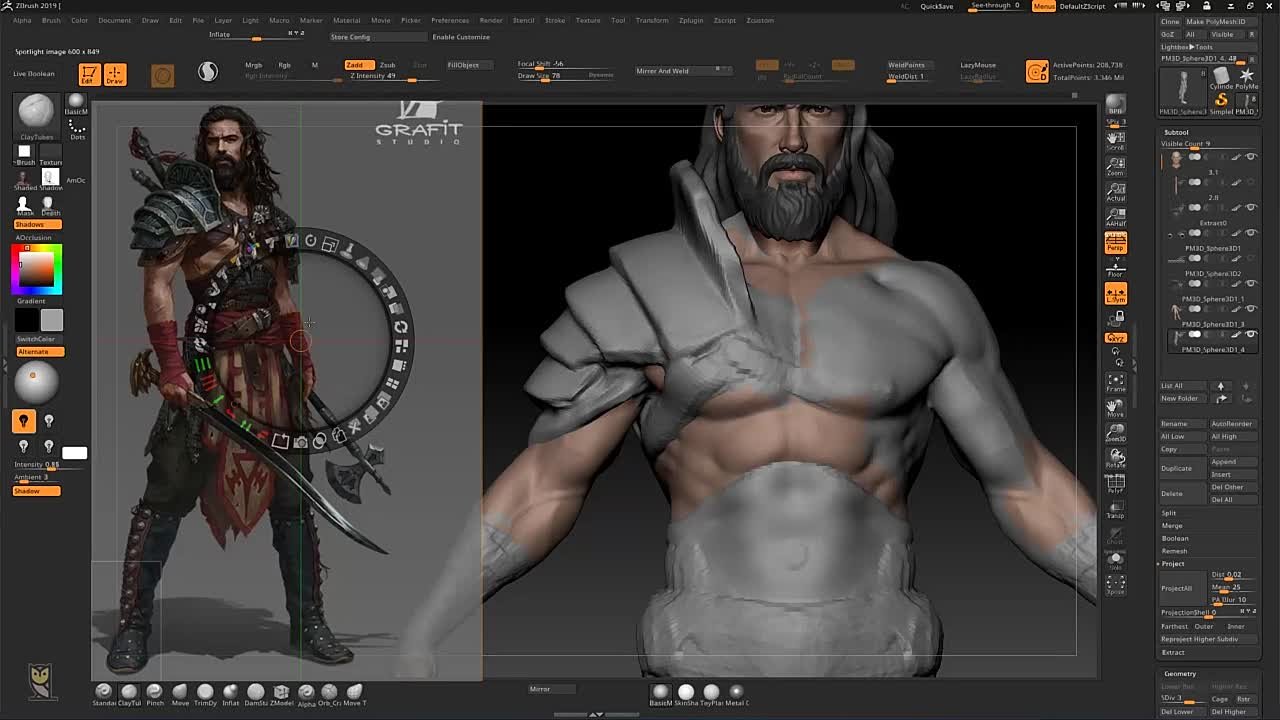
Task: Click the Xpose icon
Action: point(1115,585)
